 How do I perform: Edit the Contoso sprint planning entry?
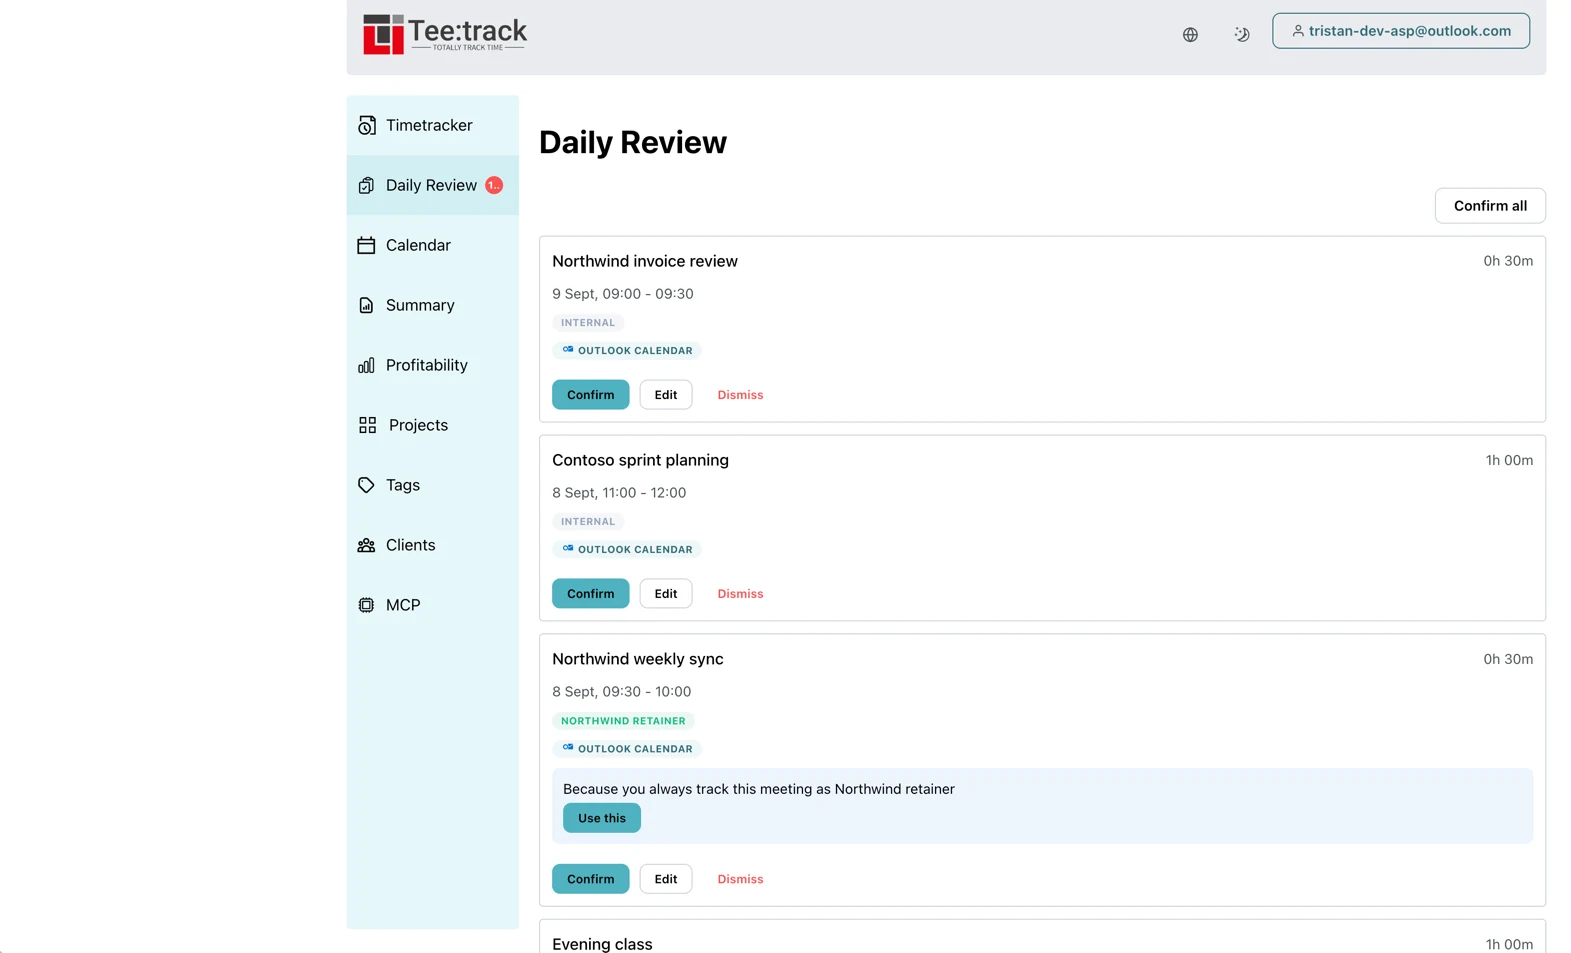click(666, 594)
